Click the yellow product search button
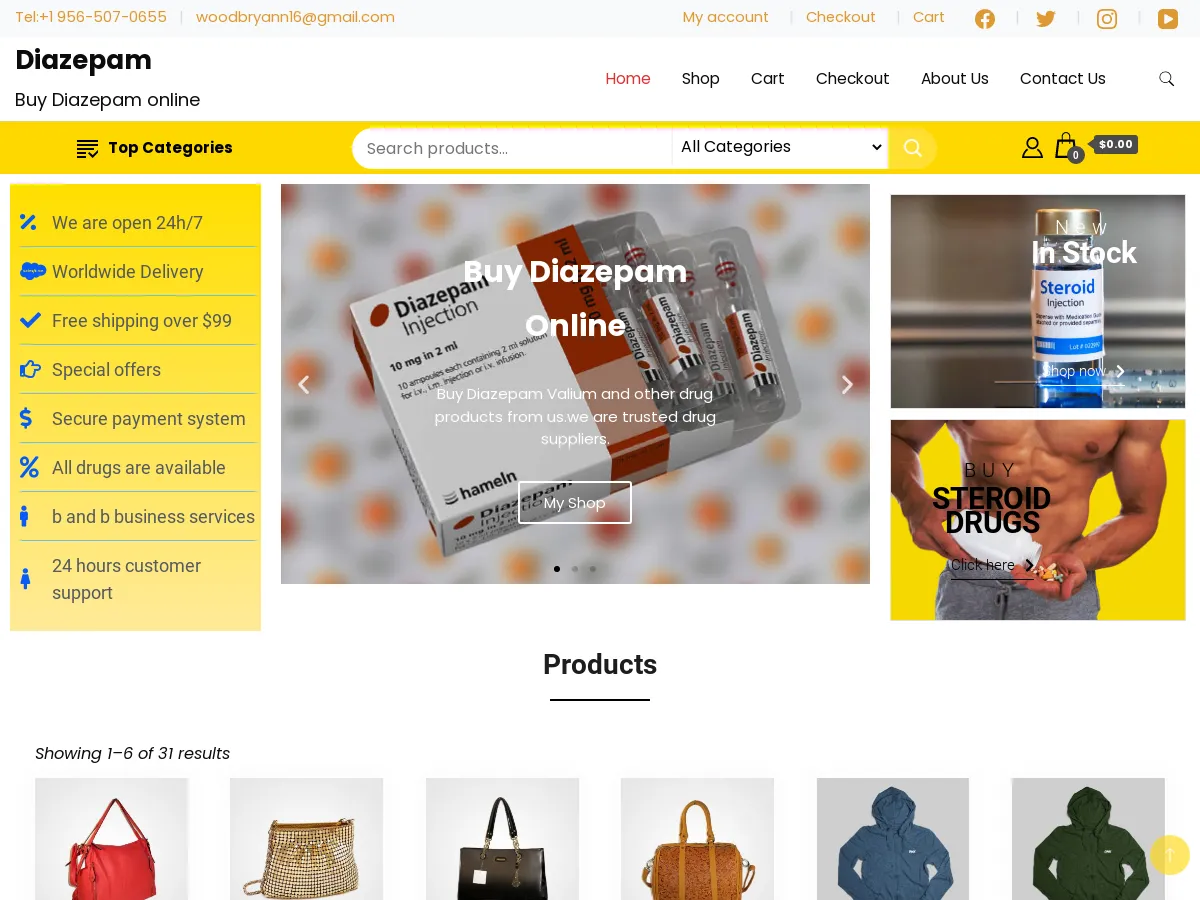This screenshot has width=1200, height=900. 912,148
